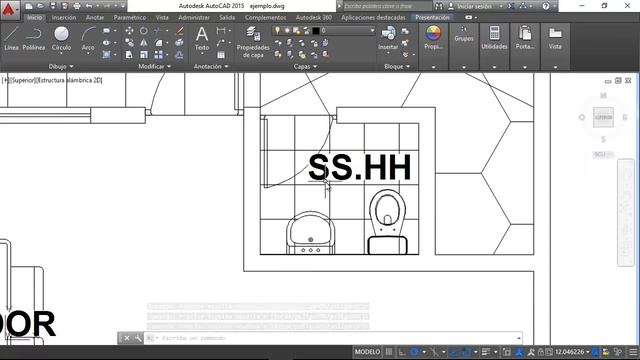Click the Move (Desplazar) tool icon
Viewport: 640px width, 360px height.
[x=129, y=31]
